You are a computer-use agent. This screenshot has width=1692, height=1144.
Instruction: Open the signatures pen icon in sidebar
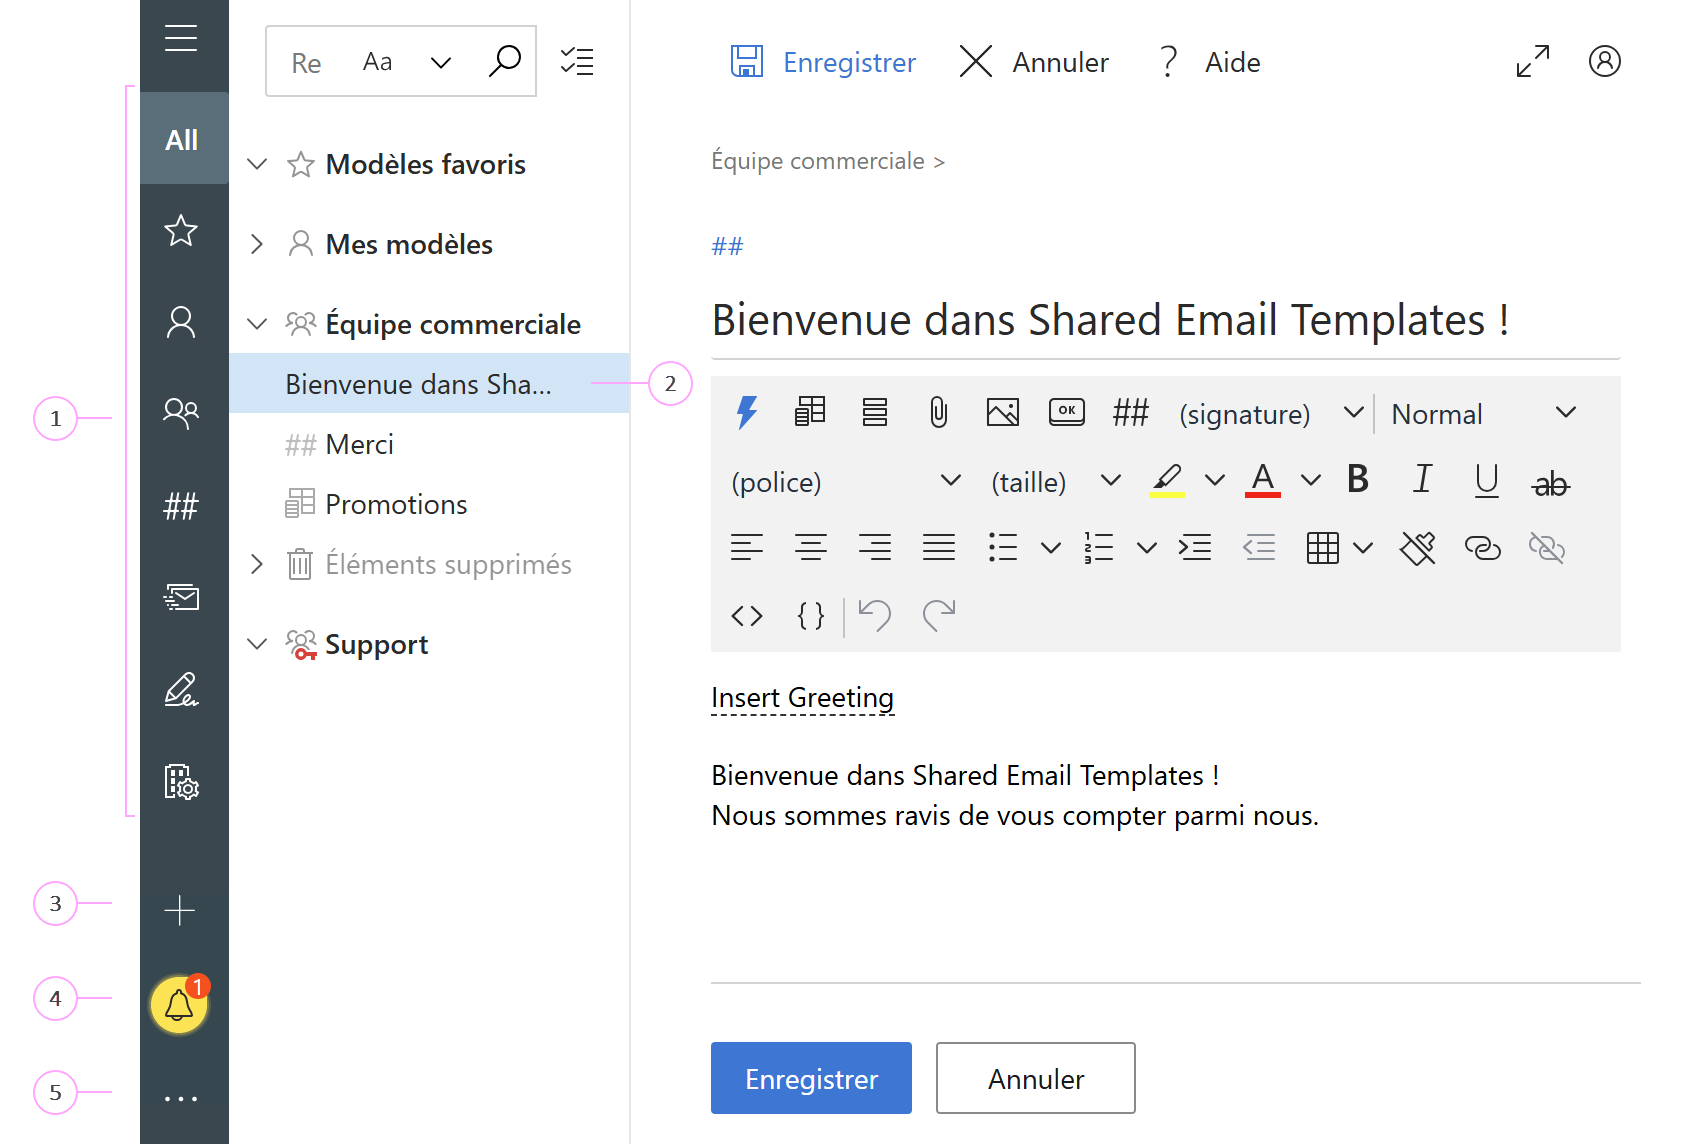(x=181, y=689)
